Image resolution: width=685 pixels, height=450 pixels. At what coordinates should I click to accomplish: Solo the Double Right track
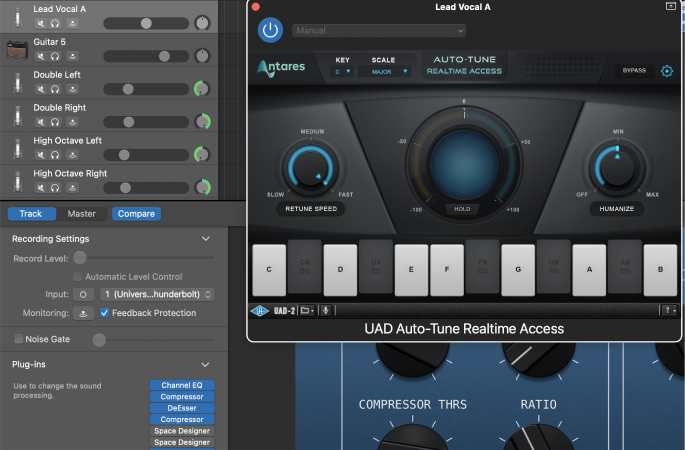click(x=55, y=122)
